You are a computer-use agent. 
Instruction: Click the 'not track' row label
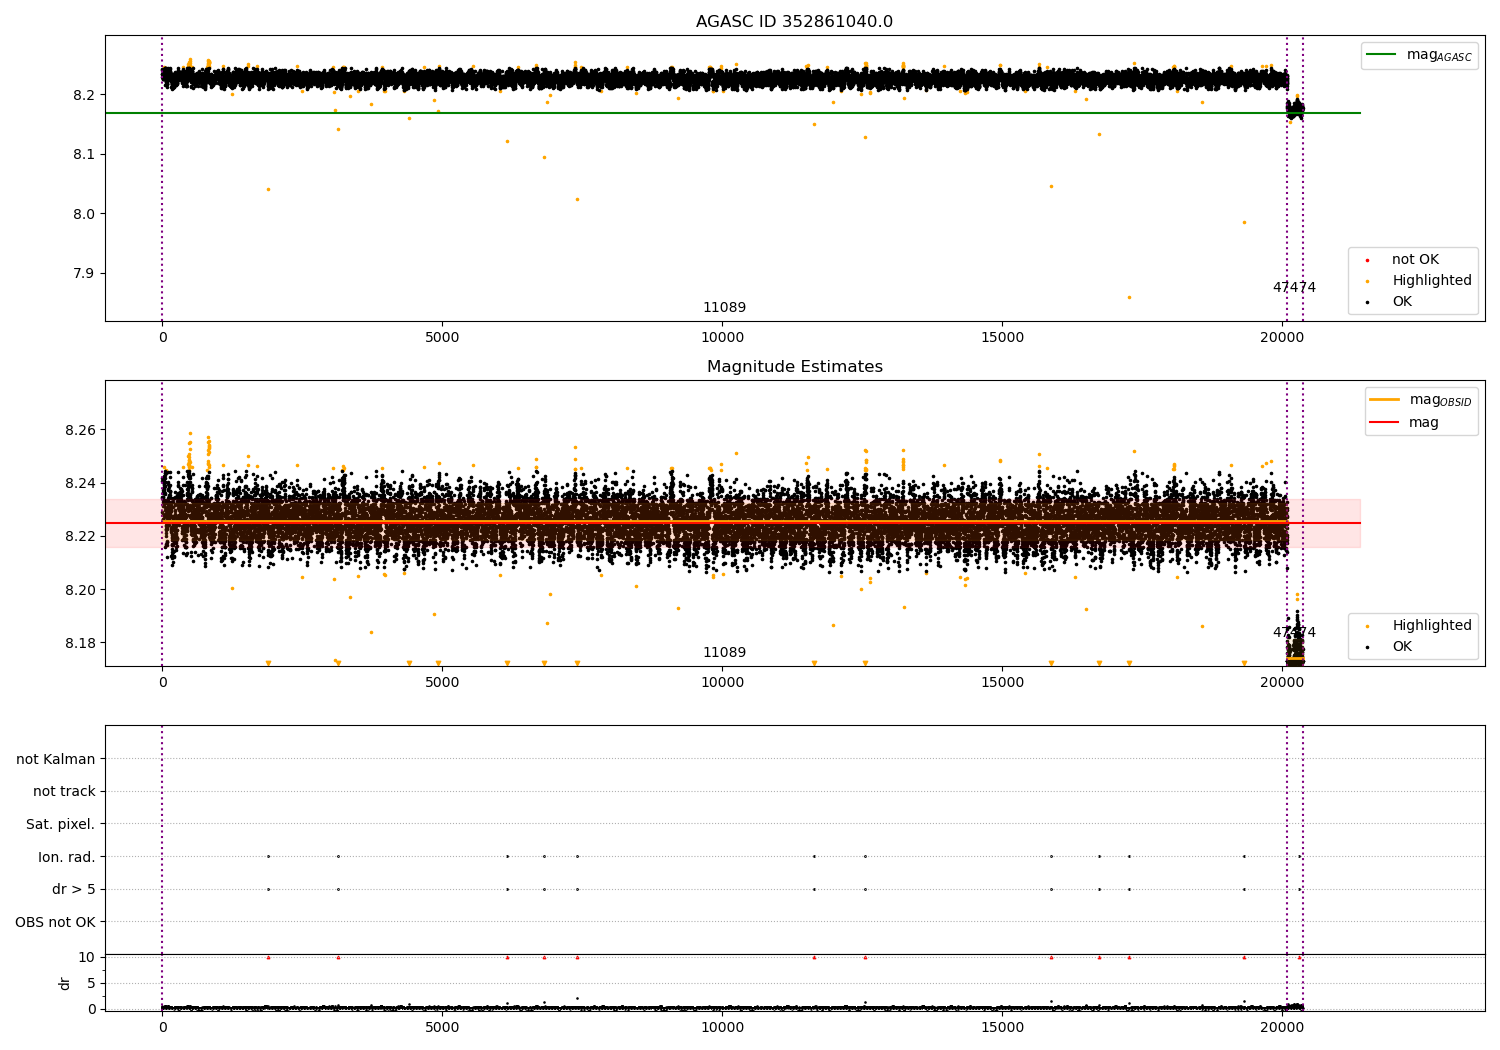(x=64, y=791)
